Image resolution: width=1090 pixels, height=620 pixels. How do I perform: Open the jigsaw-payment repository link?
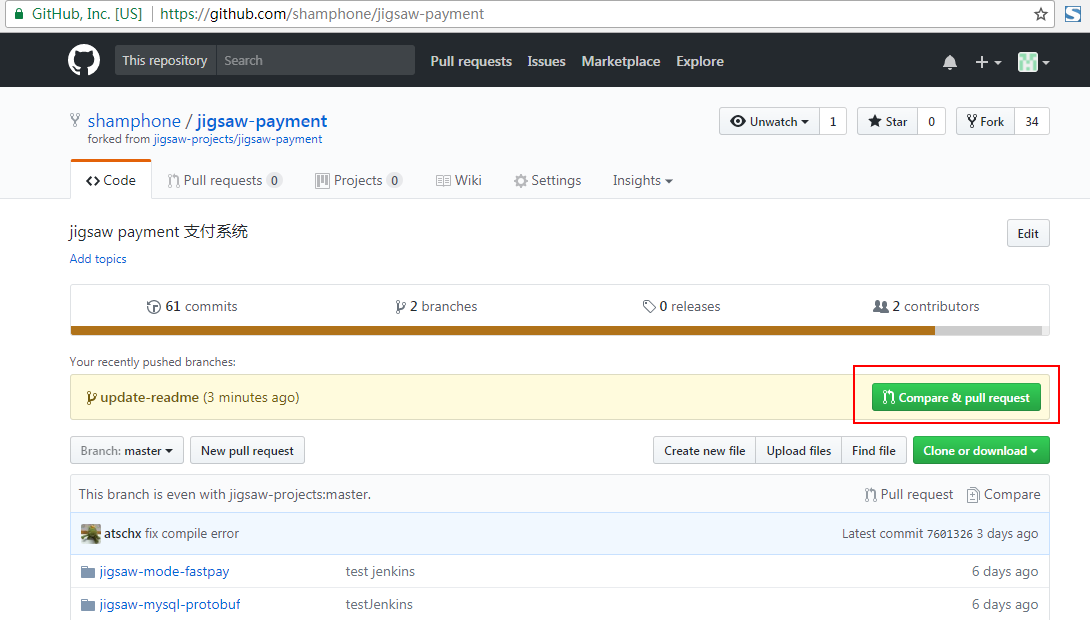pos(261,121)
